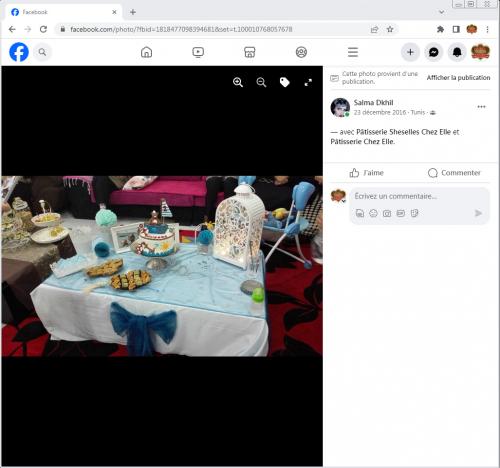The image size is (500, 468).
Task: Send the comment arrow
Action: coord(478,213)
